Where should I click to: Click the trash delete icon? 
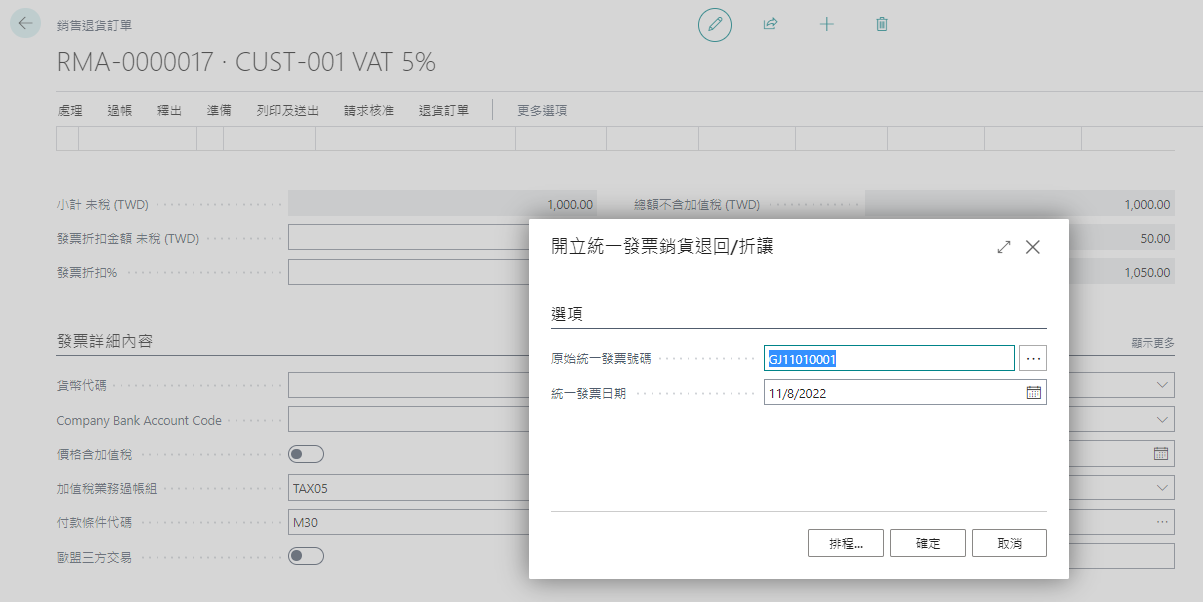click(882, 24)
